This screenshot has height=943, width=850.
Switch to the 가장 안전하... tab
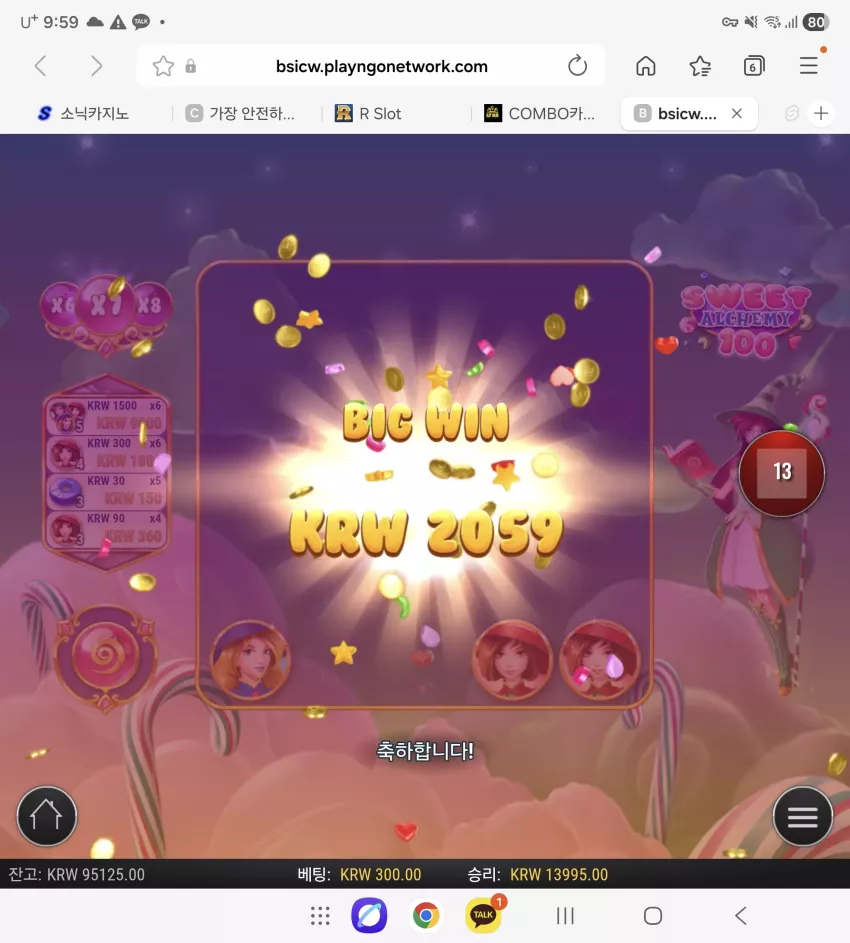(x=241, y=114)
